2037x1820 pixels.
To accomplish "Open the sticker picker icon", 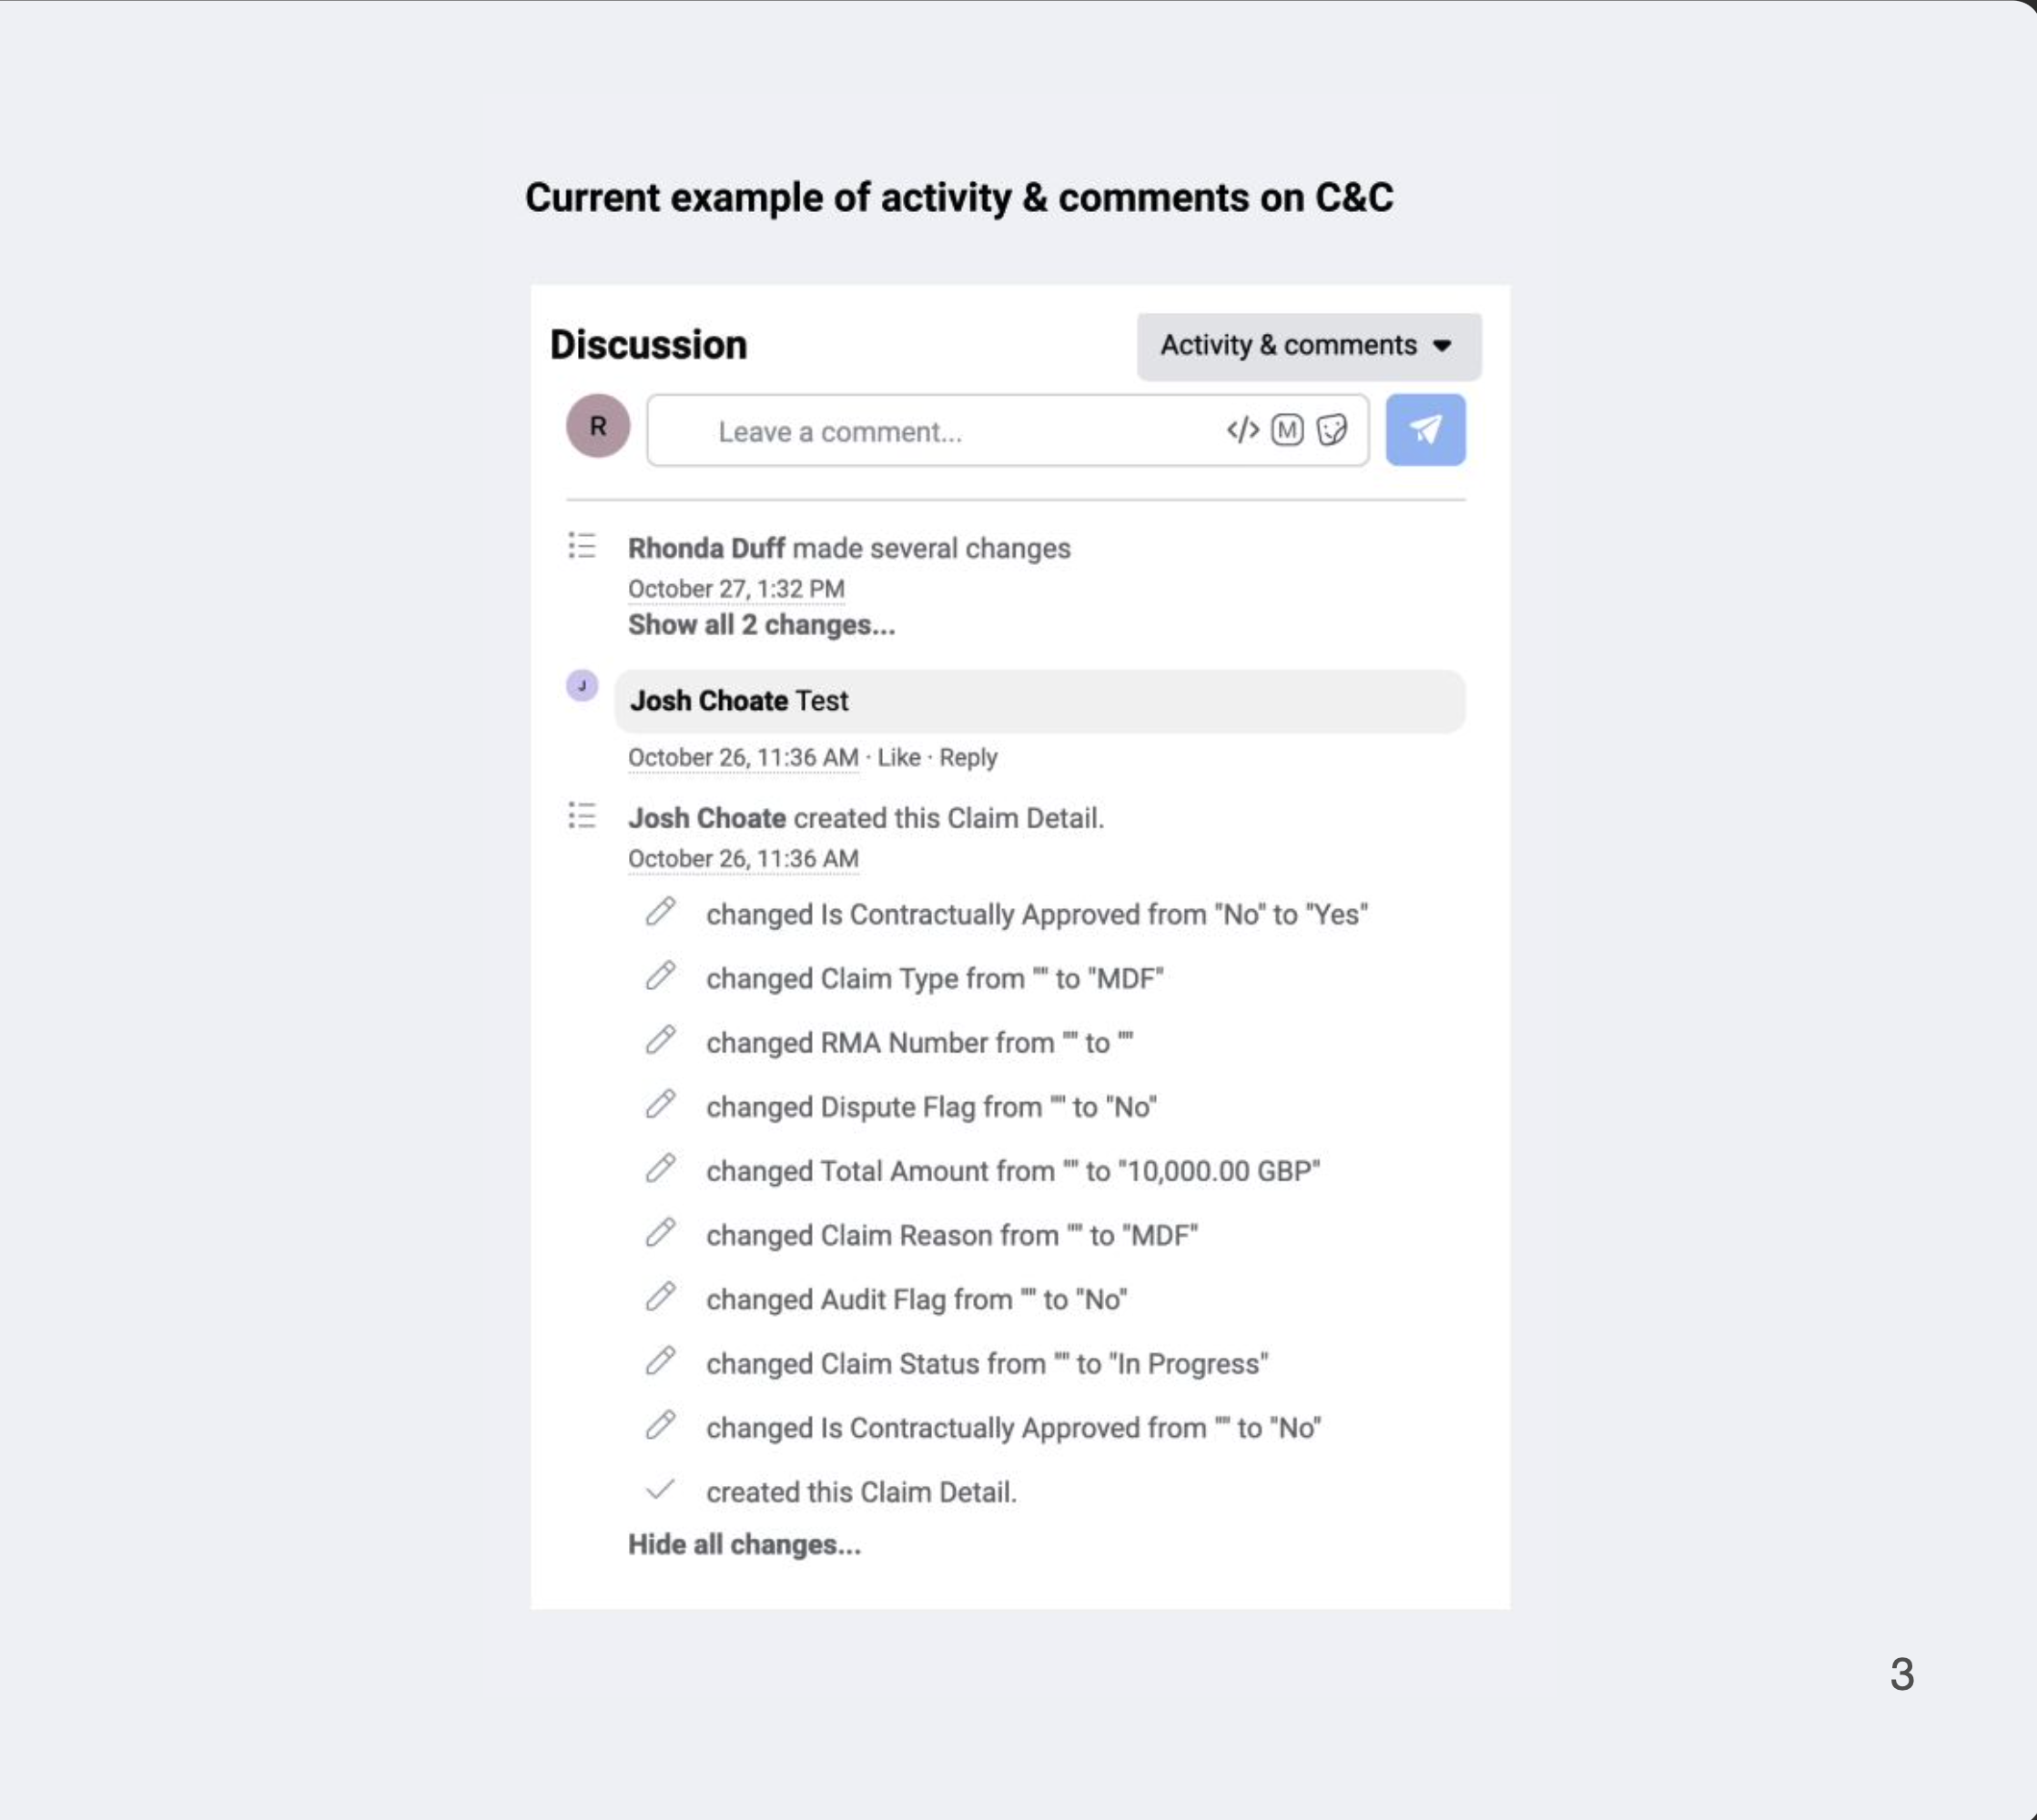I will coord(1332,430).
